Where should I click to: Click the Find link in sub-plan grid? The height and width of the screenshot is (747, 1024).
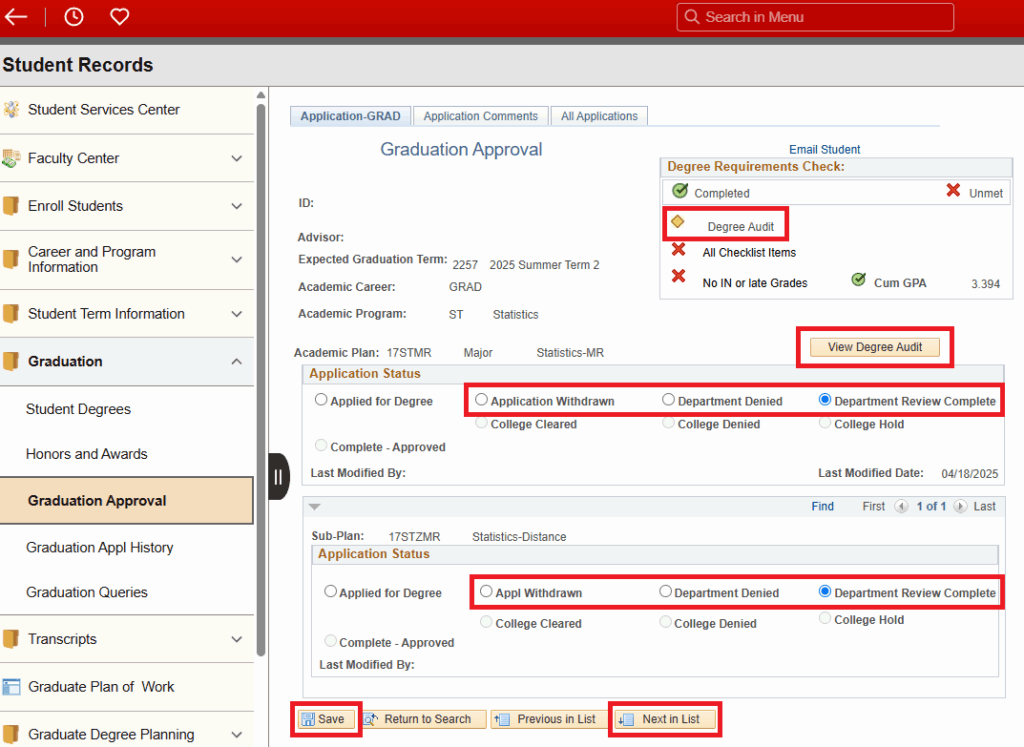[x=822, y=506]
